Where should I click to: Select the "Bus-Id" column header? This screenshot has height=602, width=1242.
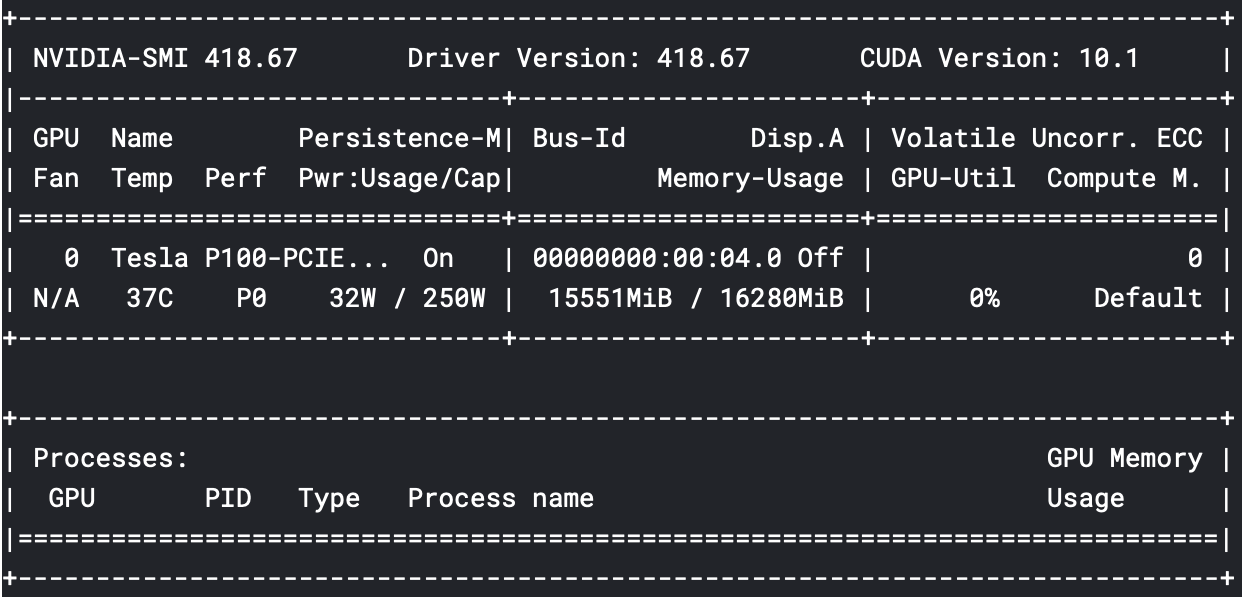click(579, 138)
